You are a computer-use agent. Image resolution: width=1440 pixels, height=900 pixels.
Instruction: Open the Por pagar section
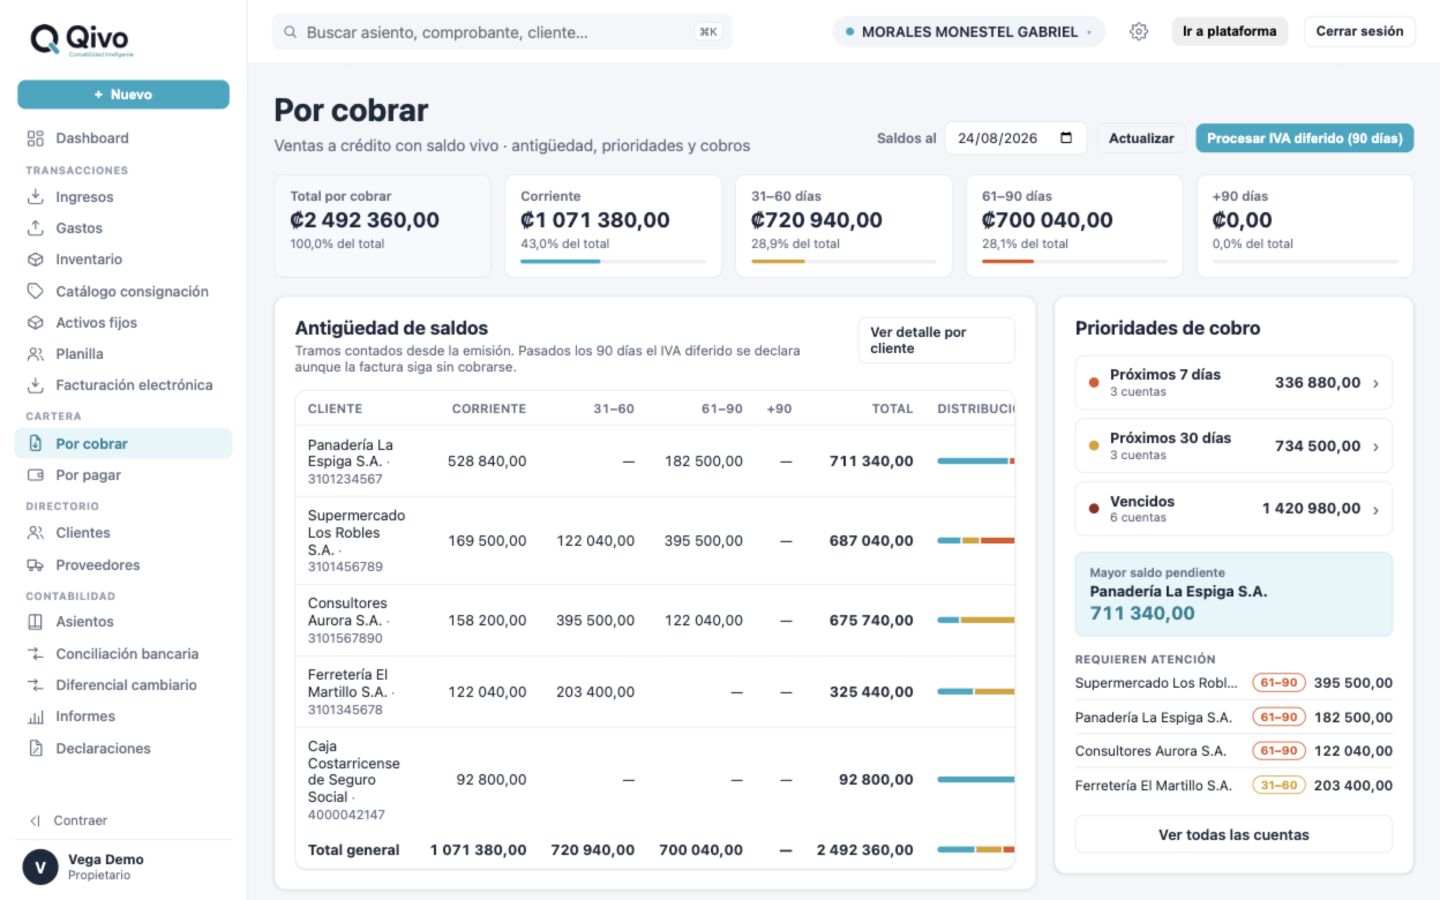[x=124, y=475]
